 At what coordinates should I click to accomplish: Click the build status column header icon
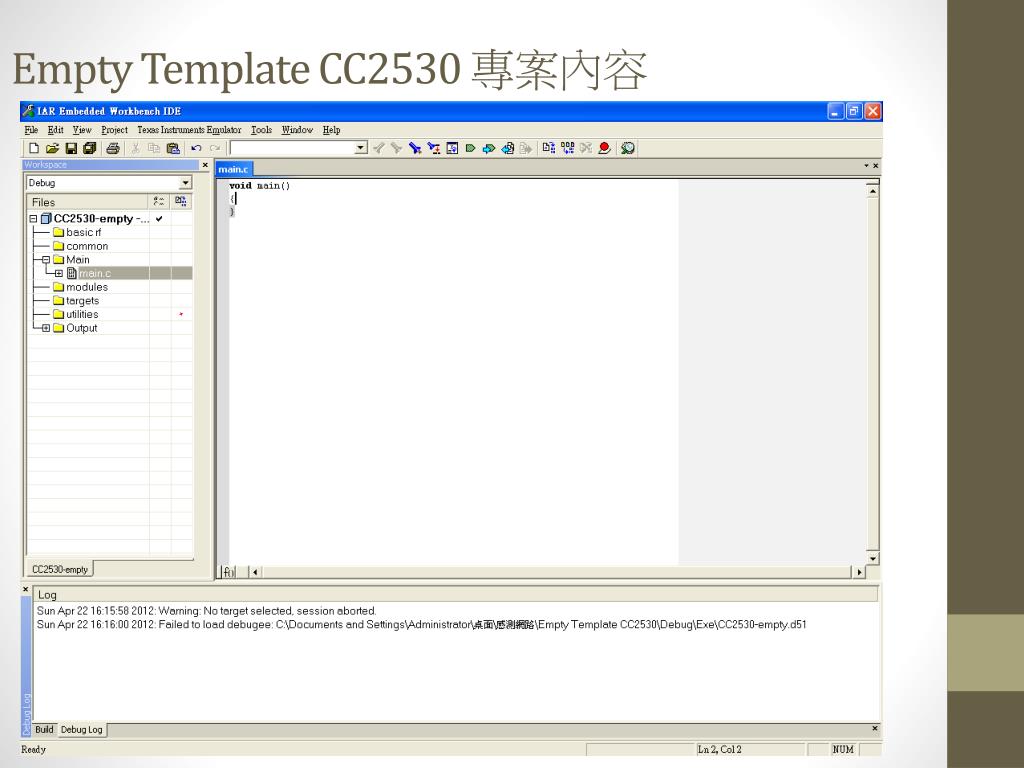click(x=159, y=201)
